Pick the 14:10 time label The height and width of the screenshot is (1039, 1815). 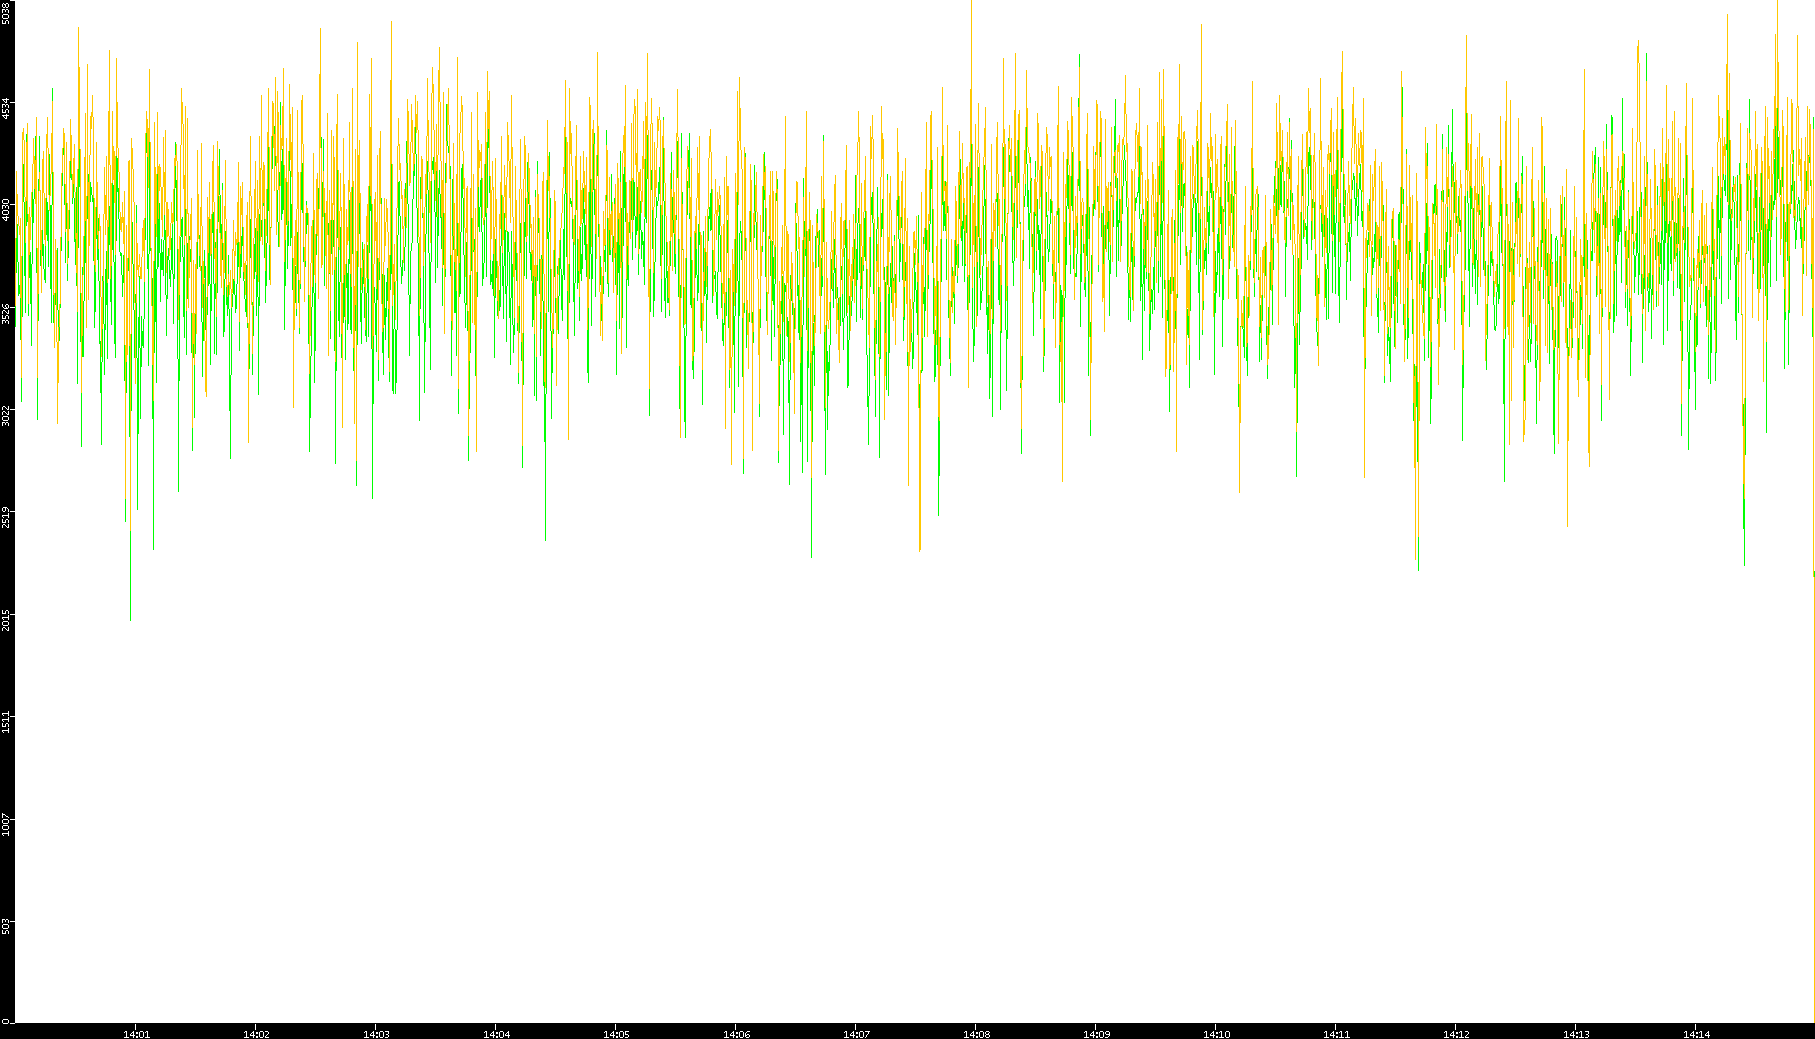pyautogui.click(x=1217, y=1034)
